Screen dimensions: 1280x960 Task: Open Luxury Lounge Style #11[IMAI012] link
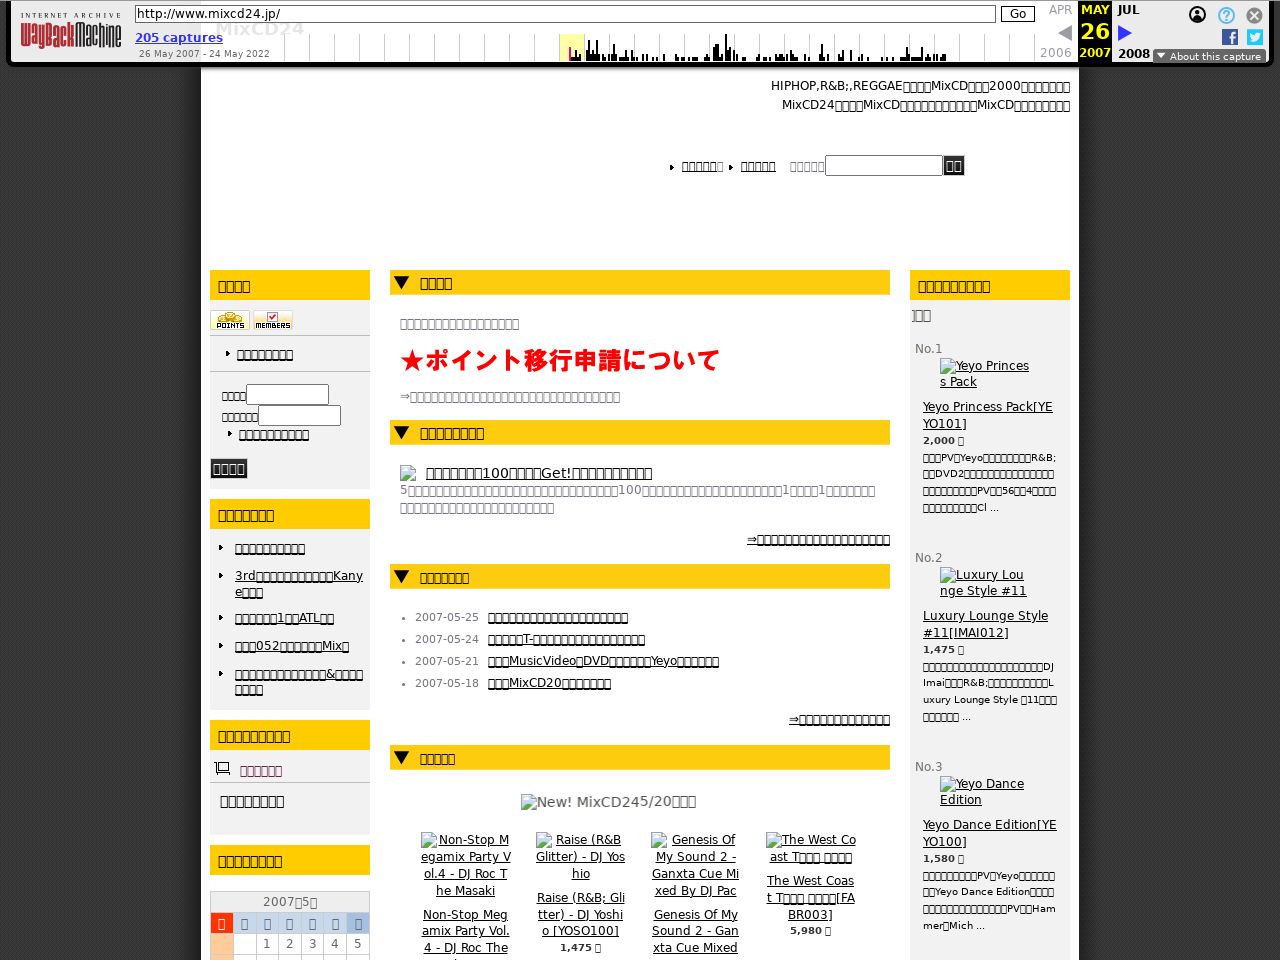point(986,624)
